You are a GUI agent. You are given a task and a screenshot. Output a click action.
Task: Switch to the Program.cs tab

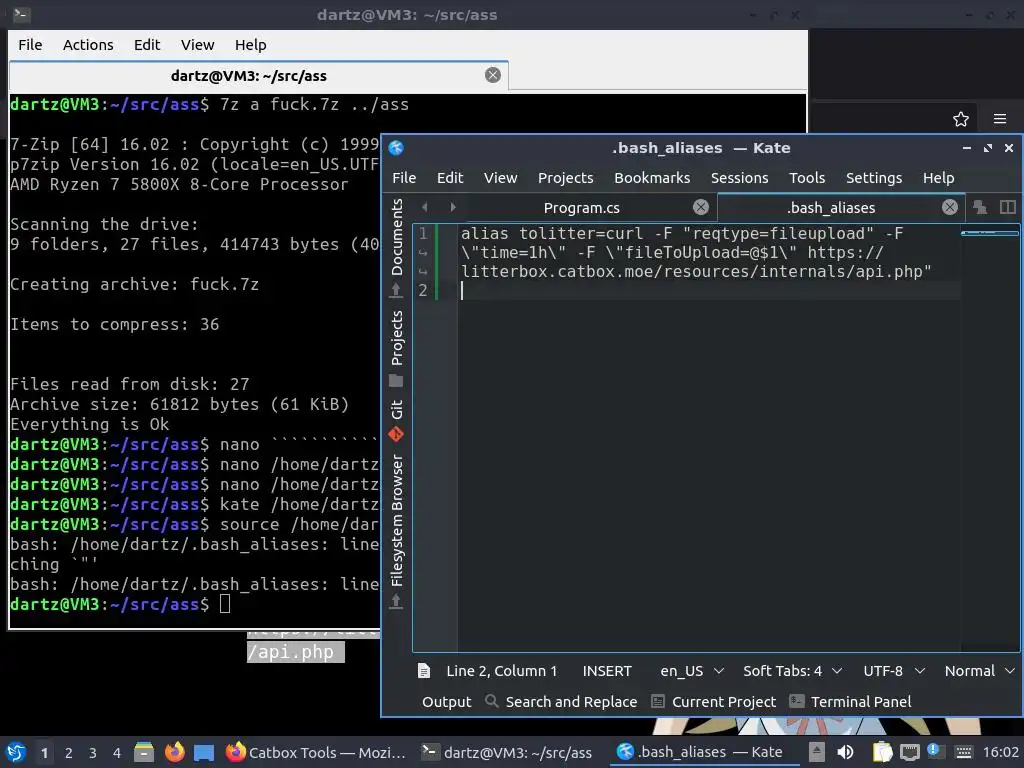pyautogui.click(x=581, y=207)
